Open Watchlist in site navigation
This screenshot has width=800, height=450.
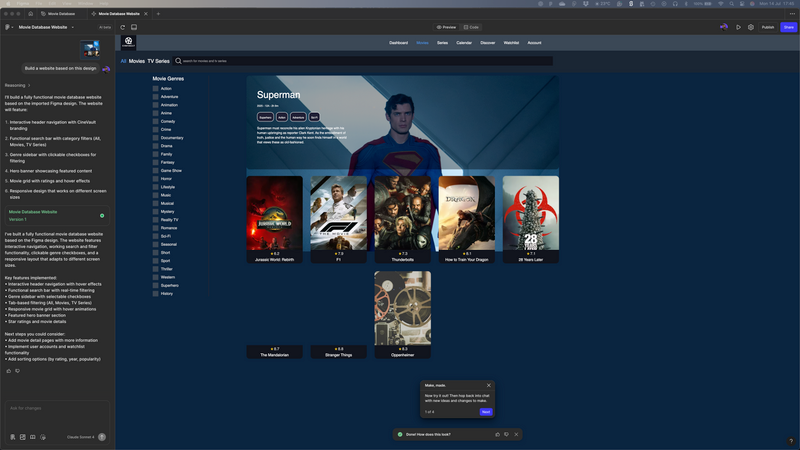[511, 43]
